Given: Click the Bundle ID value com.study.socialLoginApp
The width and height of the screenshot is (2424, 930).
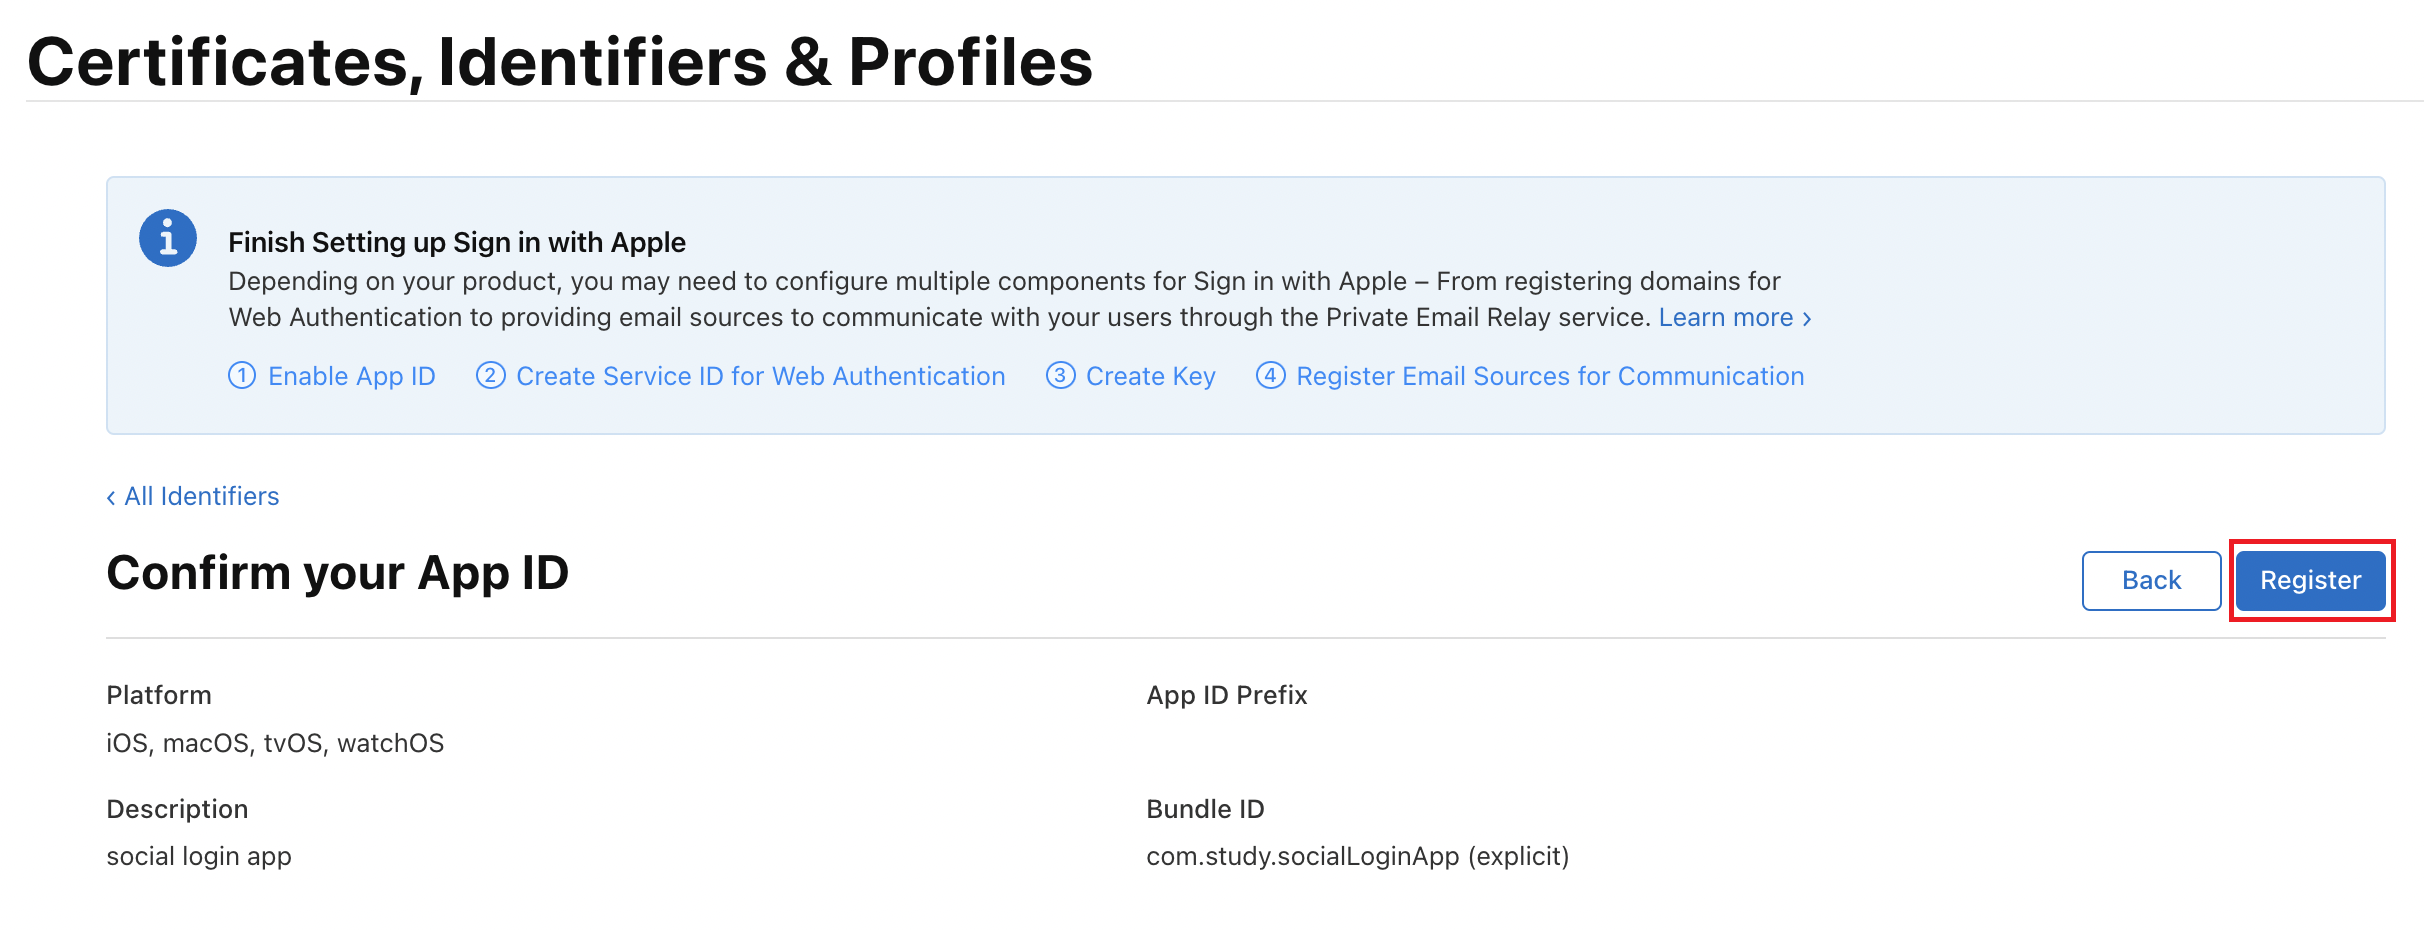Looking at the screenshot, I should [x=1303, y=857].
